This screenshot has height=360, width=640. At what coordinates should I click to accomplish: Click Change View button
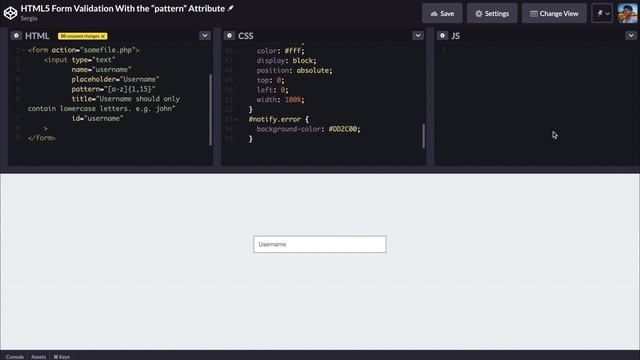coord(554,13)
